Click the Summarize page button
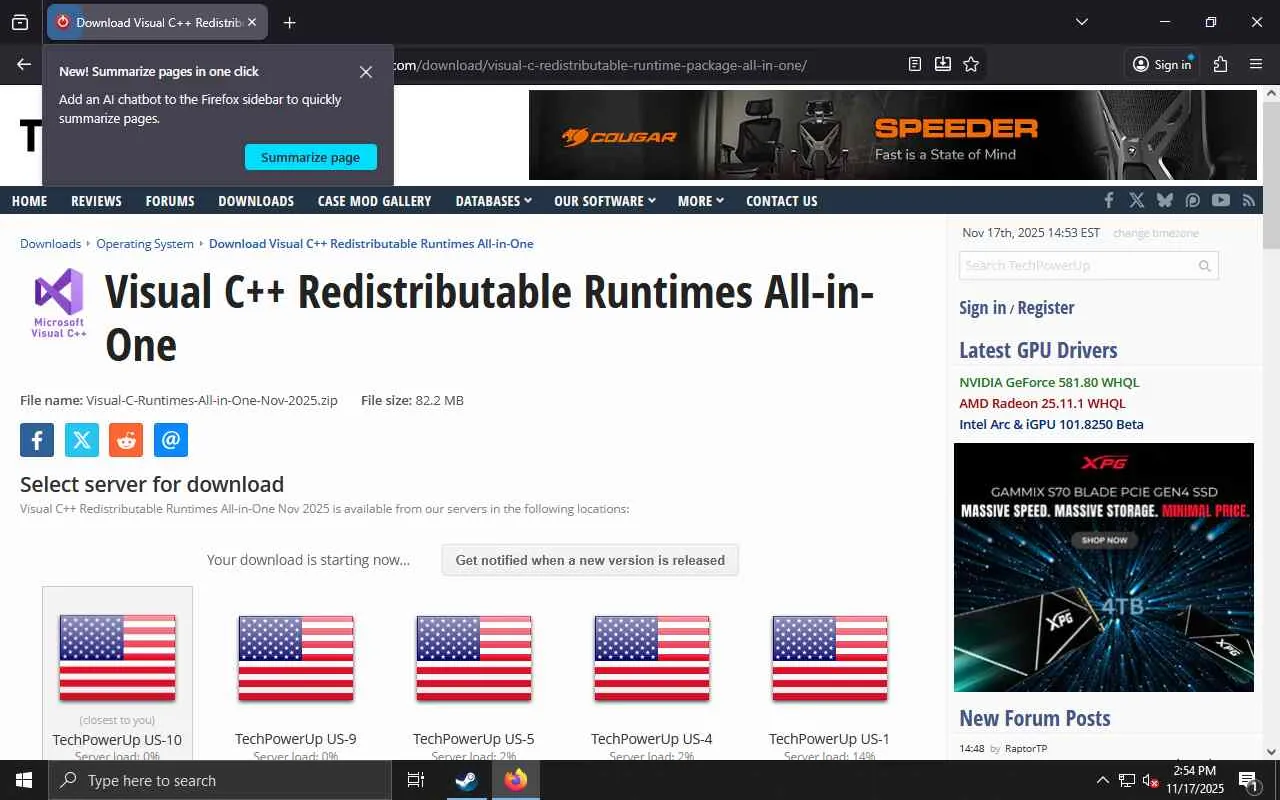The image size is (1280, 800). (x=310, y=157)
